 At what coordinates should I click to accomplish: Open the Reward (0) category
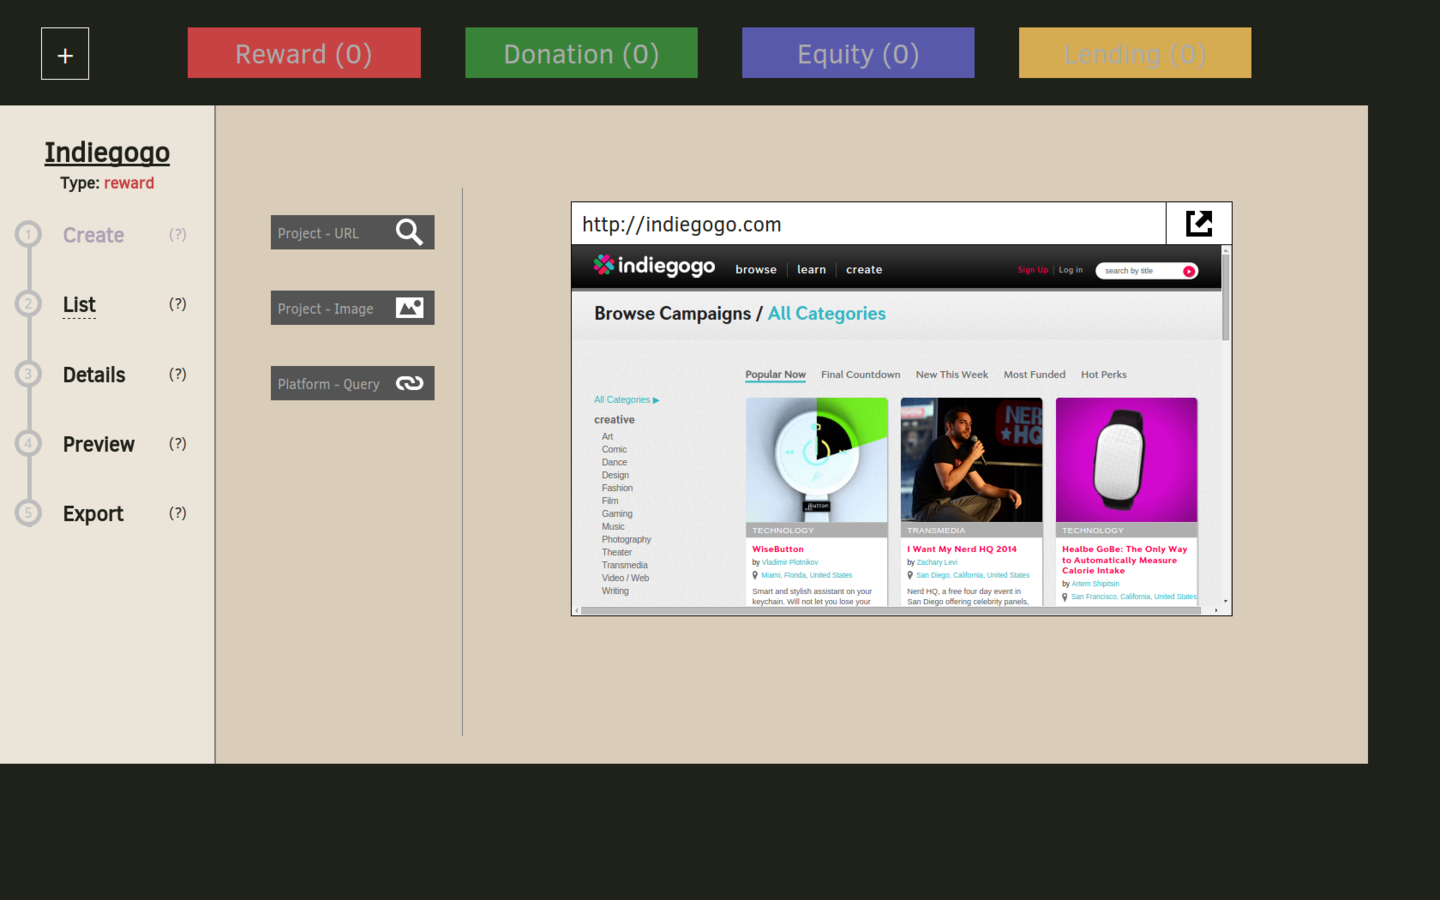304,53
